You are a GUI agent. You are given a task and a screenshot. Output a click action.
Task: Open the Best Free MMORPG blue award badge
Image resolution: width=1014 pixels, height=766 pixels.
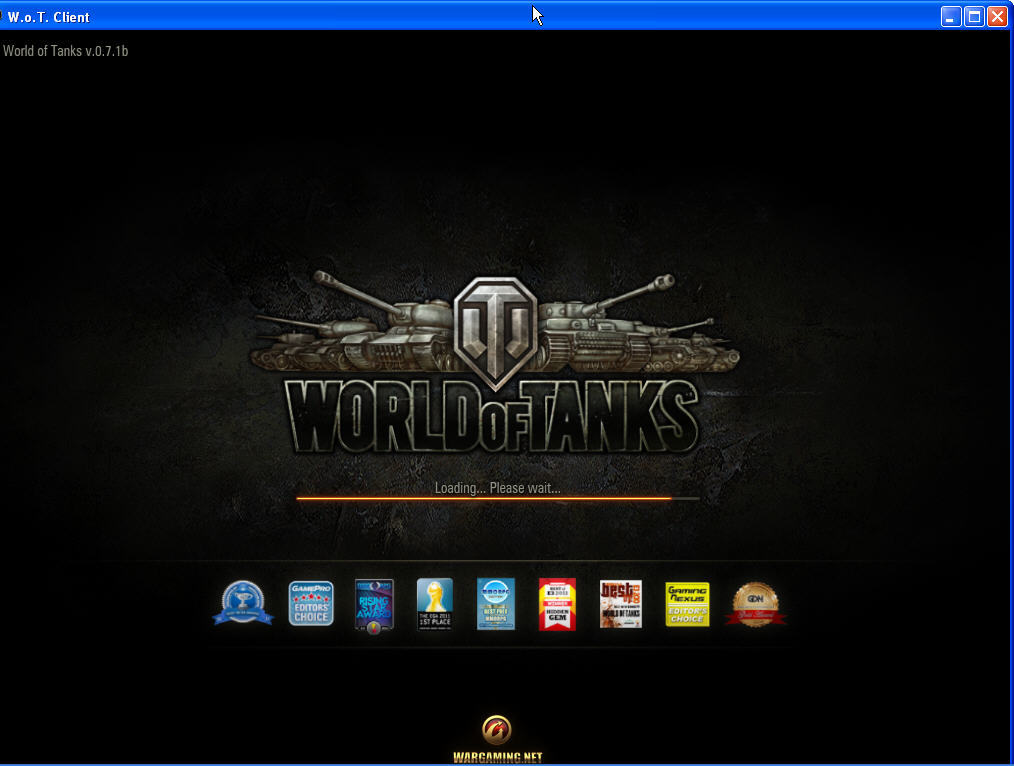(496, 604)
